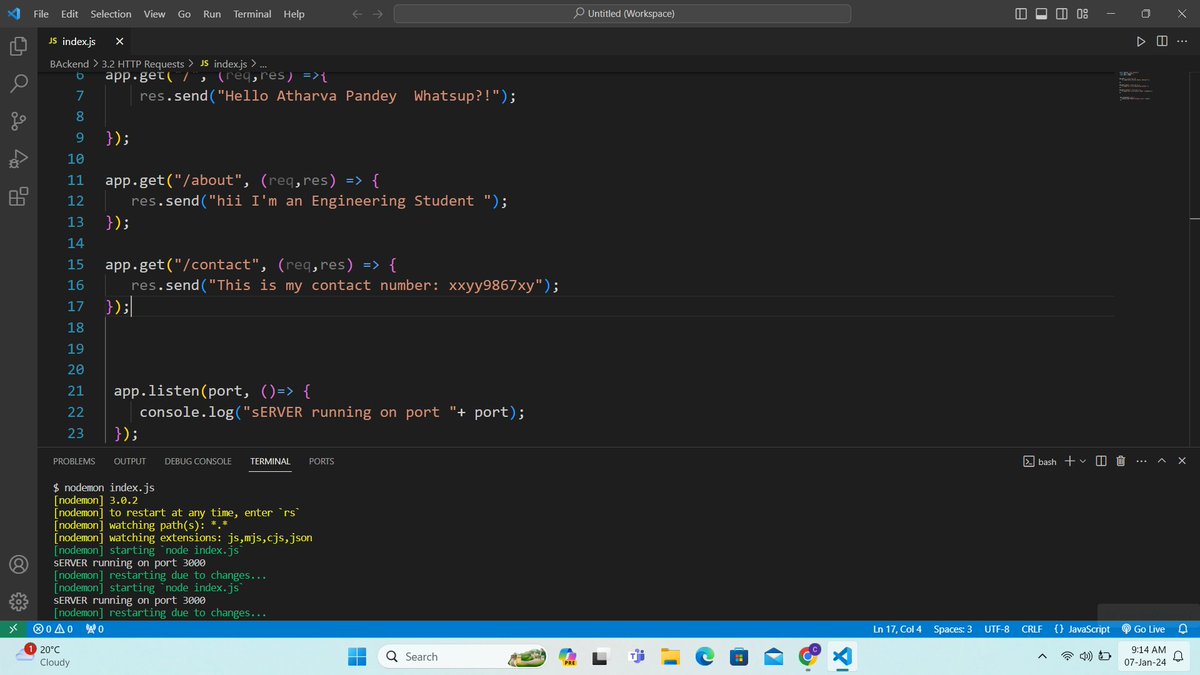Screen dimensions: 1200x675
Task: Open the Run and Debug view
Action: (18, 159)
